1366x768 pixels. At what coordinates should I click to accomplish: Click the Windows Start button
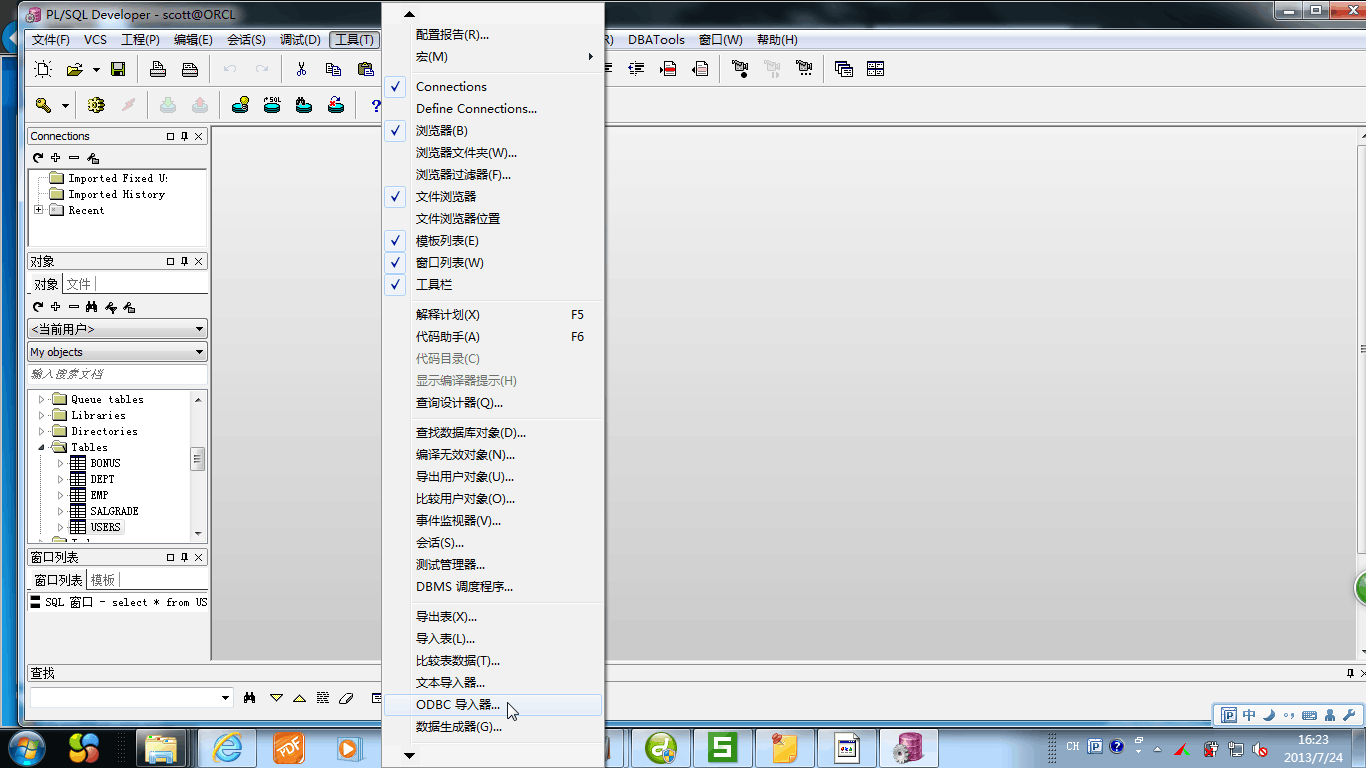click(27, 747)
